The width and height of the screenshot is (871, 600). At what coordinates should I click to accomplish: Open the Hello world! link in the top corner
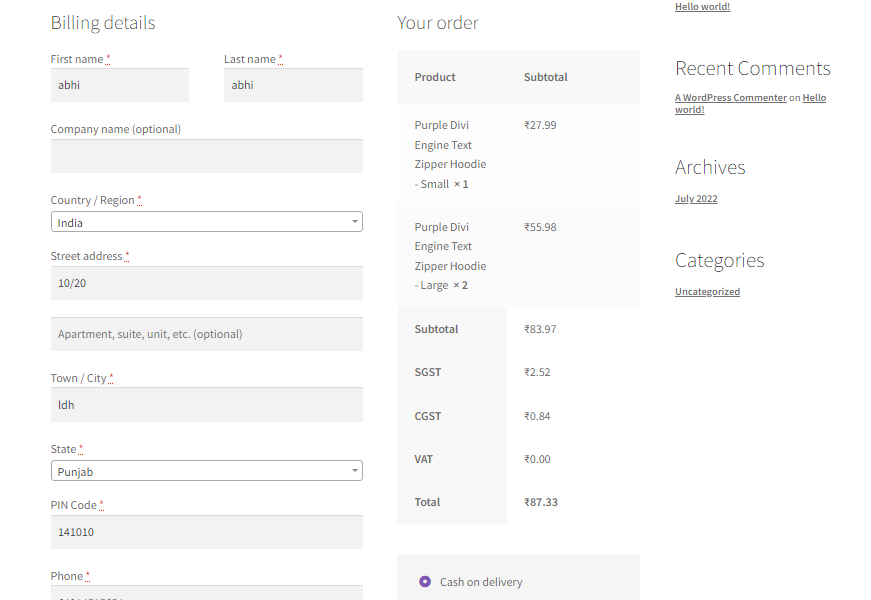click(702, 7)
